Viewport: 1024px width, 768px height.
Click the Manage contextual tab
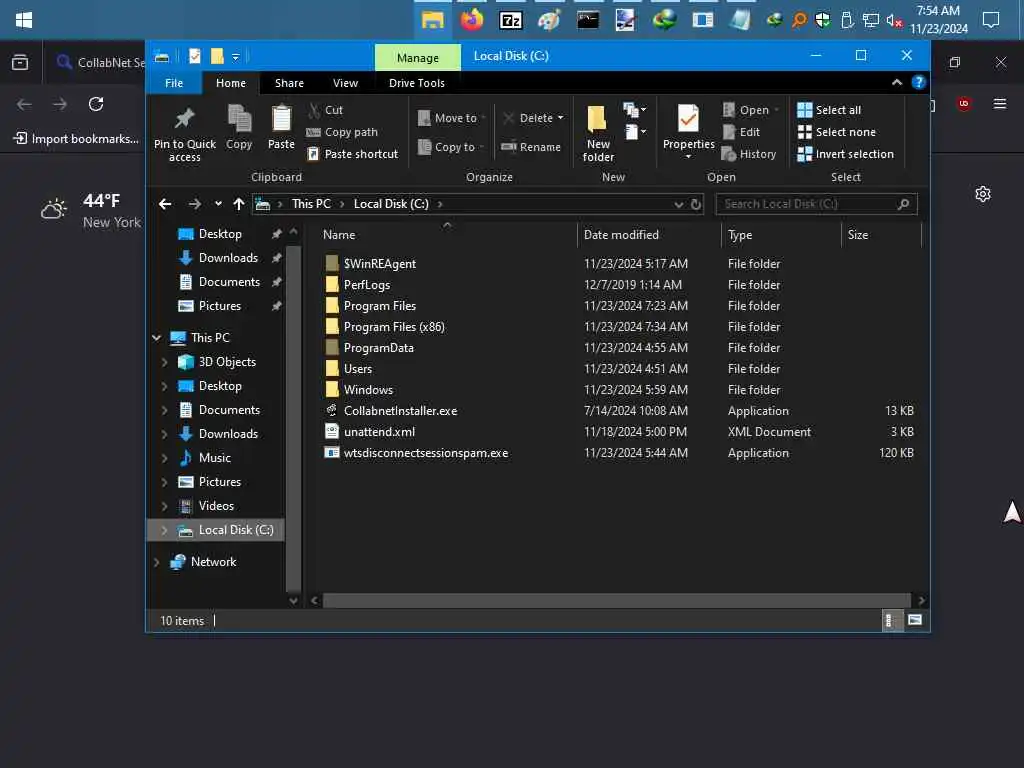417,57
